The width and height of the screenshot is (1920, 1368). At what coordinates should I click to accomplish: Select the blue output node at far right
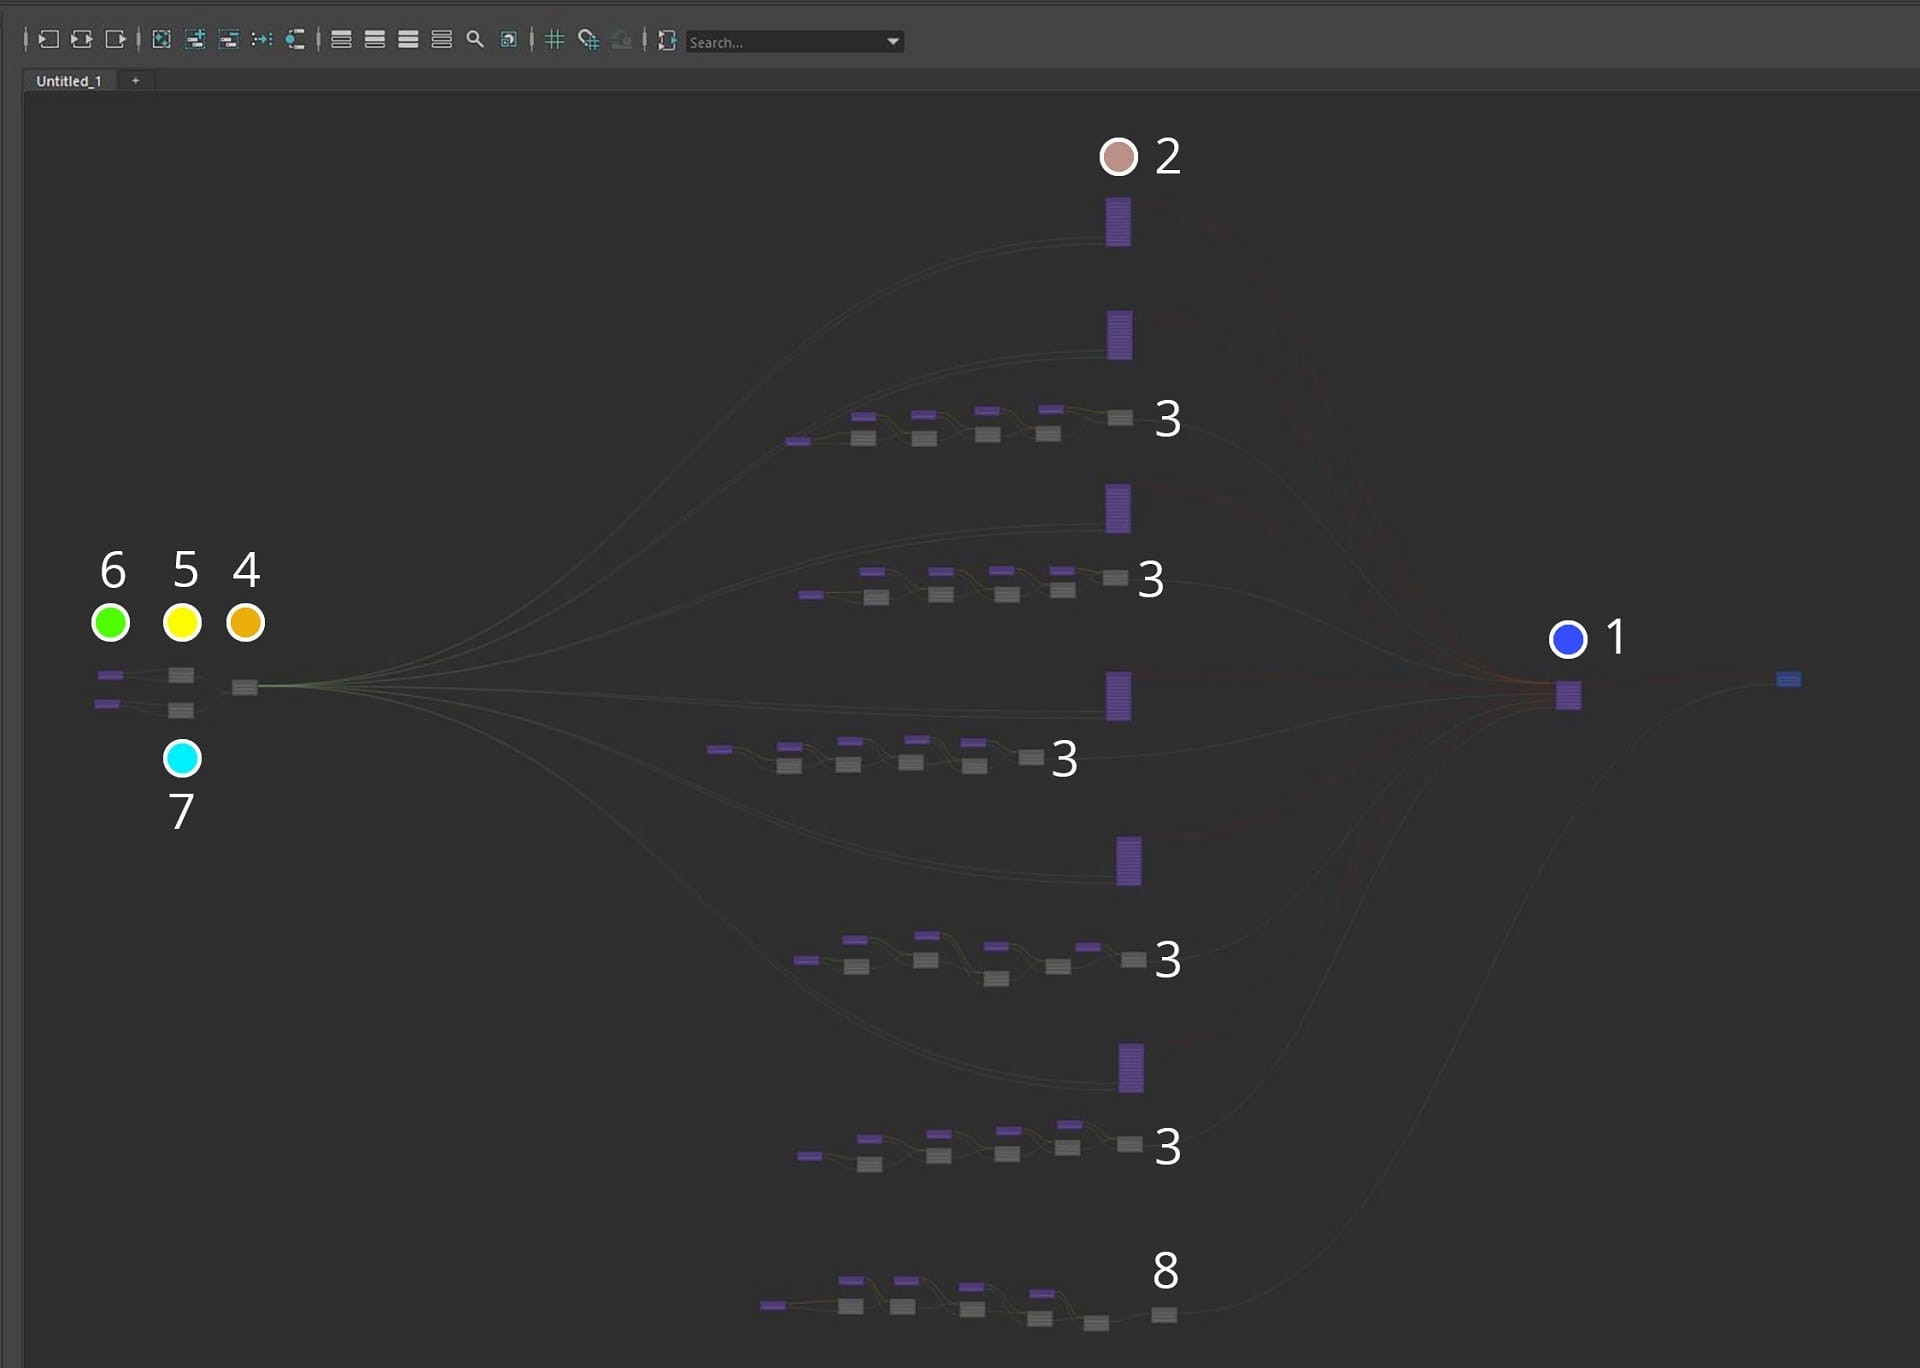click(x=1788, y=680)
